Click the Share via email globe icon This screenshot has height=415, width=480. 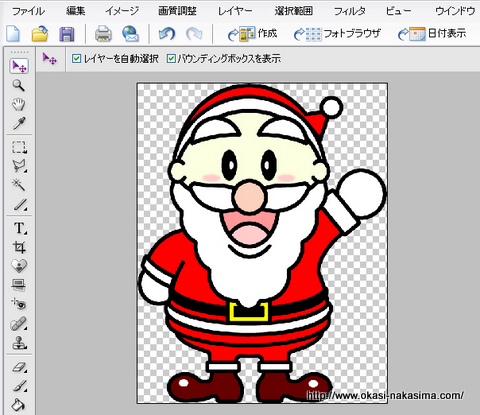pos(130,34)
